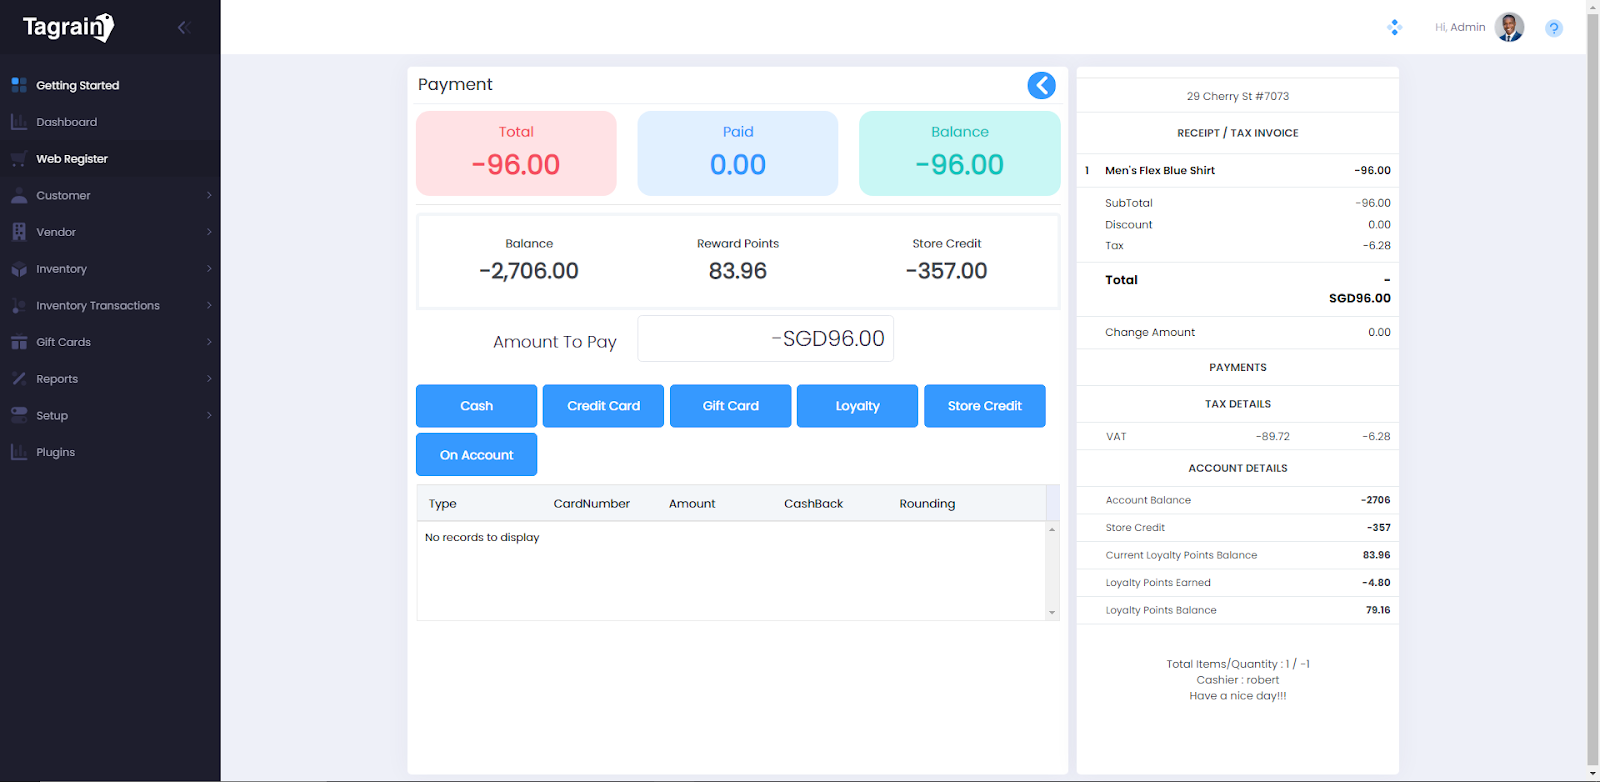1600x782 pixels.
Task: Click the green Balance card
Action: (960, 153)
